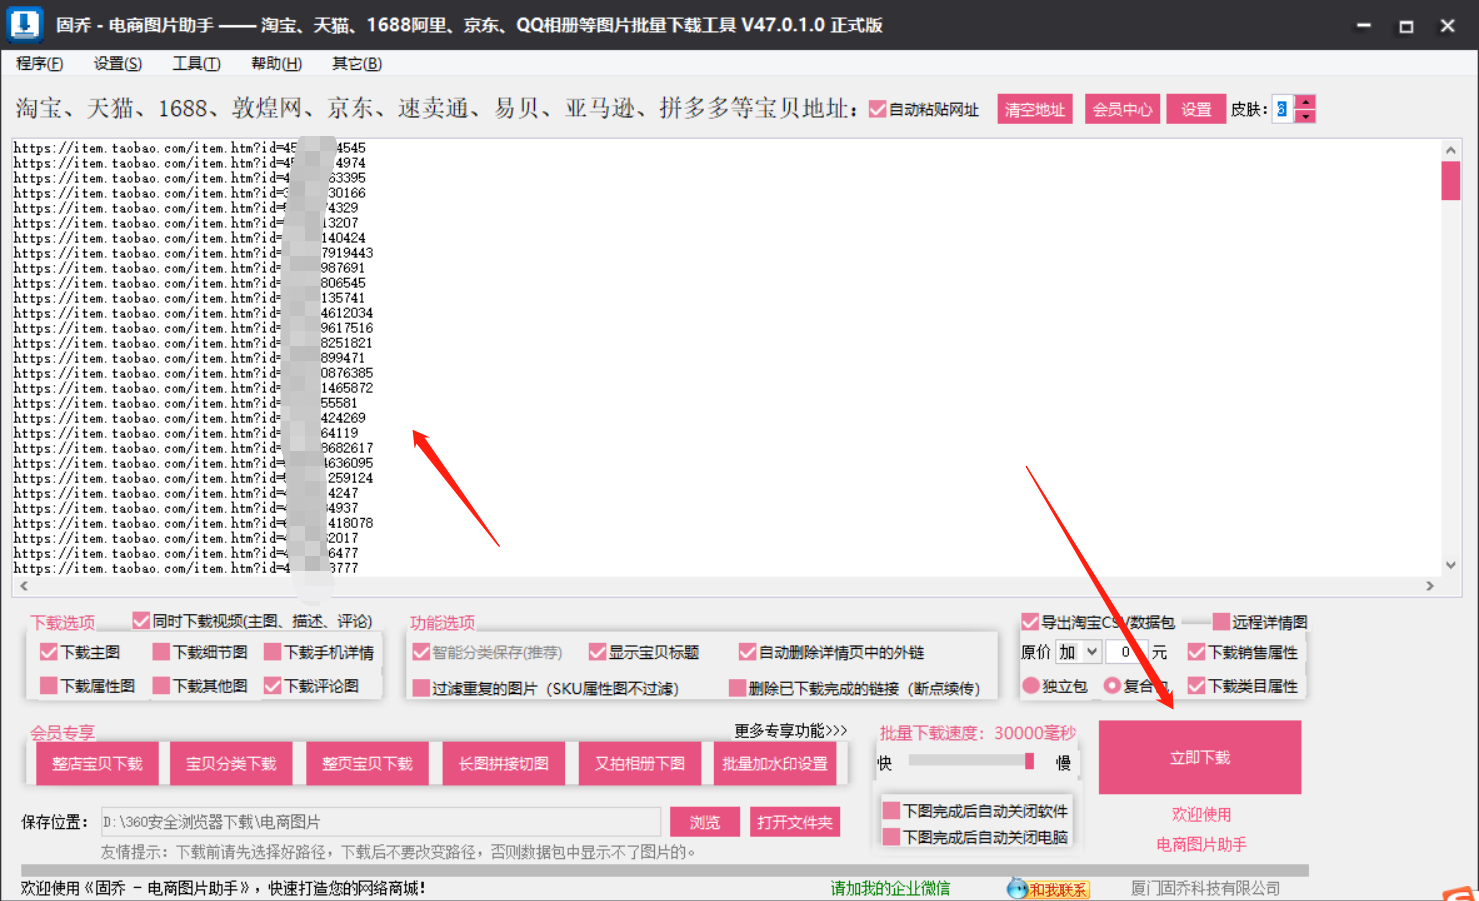
Task: Enable 下载其他图 option
Action: (161, 686)
